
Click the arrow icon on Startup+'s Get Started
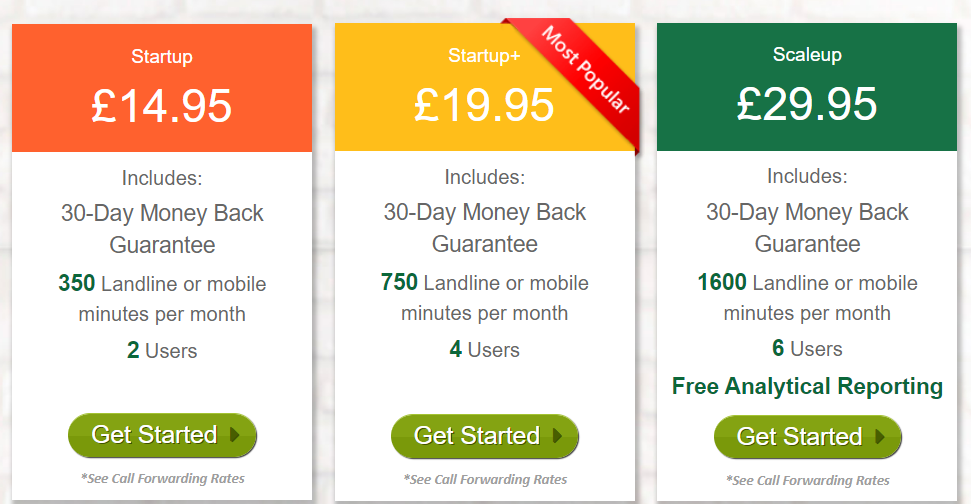click(x=558, y=436)
